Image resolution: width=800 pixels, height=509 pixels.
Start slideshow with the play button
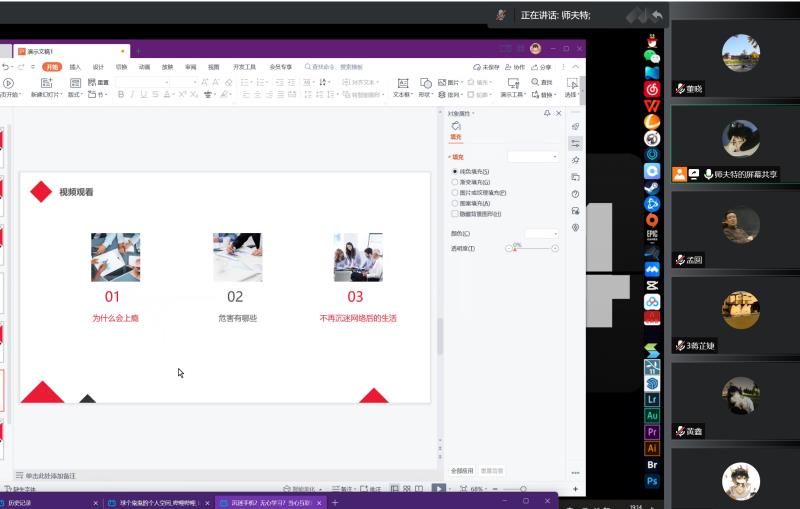[438, 488]
